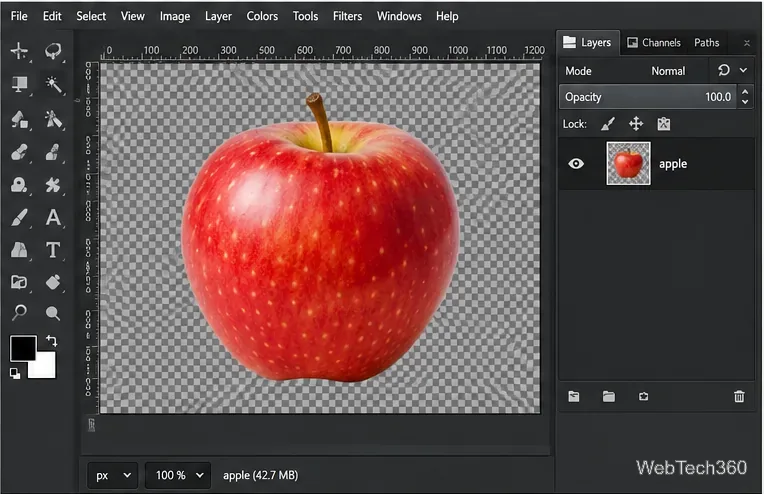The image size is (764, 494).
Task: Click the third icon in layers bottom bar
Action: [644, 397]
